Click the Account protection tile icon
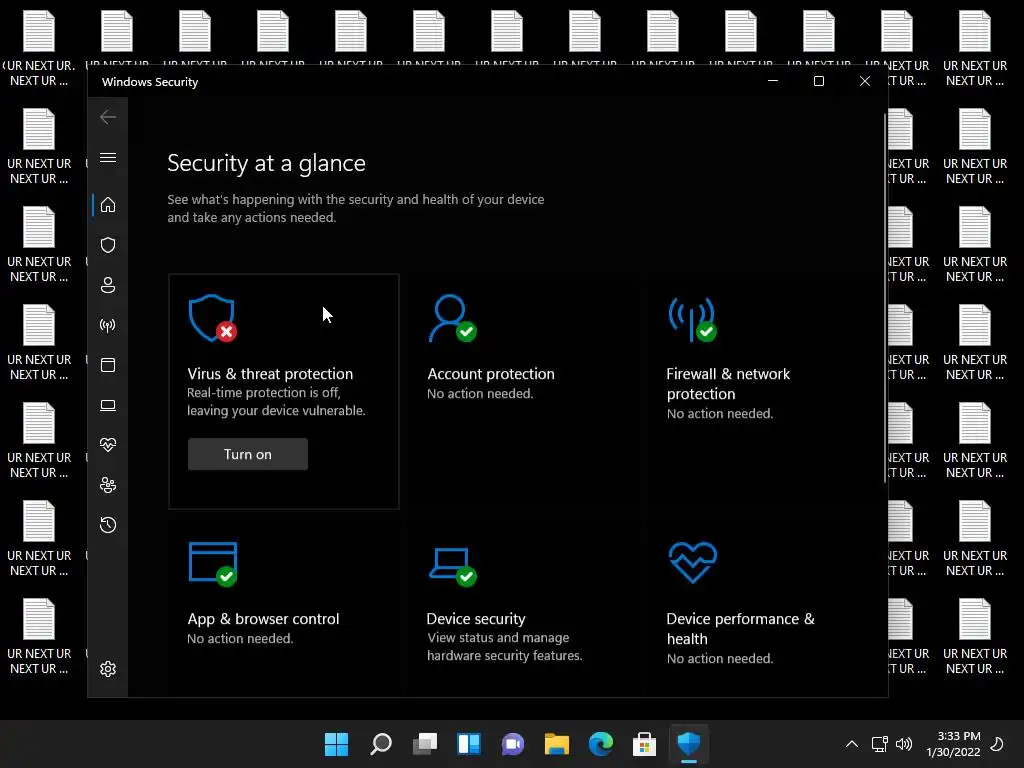The height and width of the screenshot is (768, 1024). click(x=452, y=319)
